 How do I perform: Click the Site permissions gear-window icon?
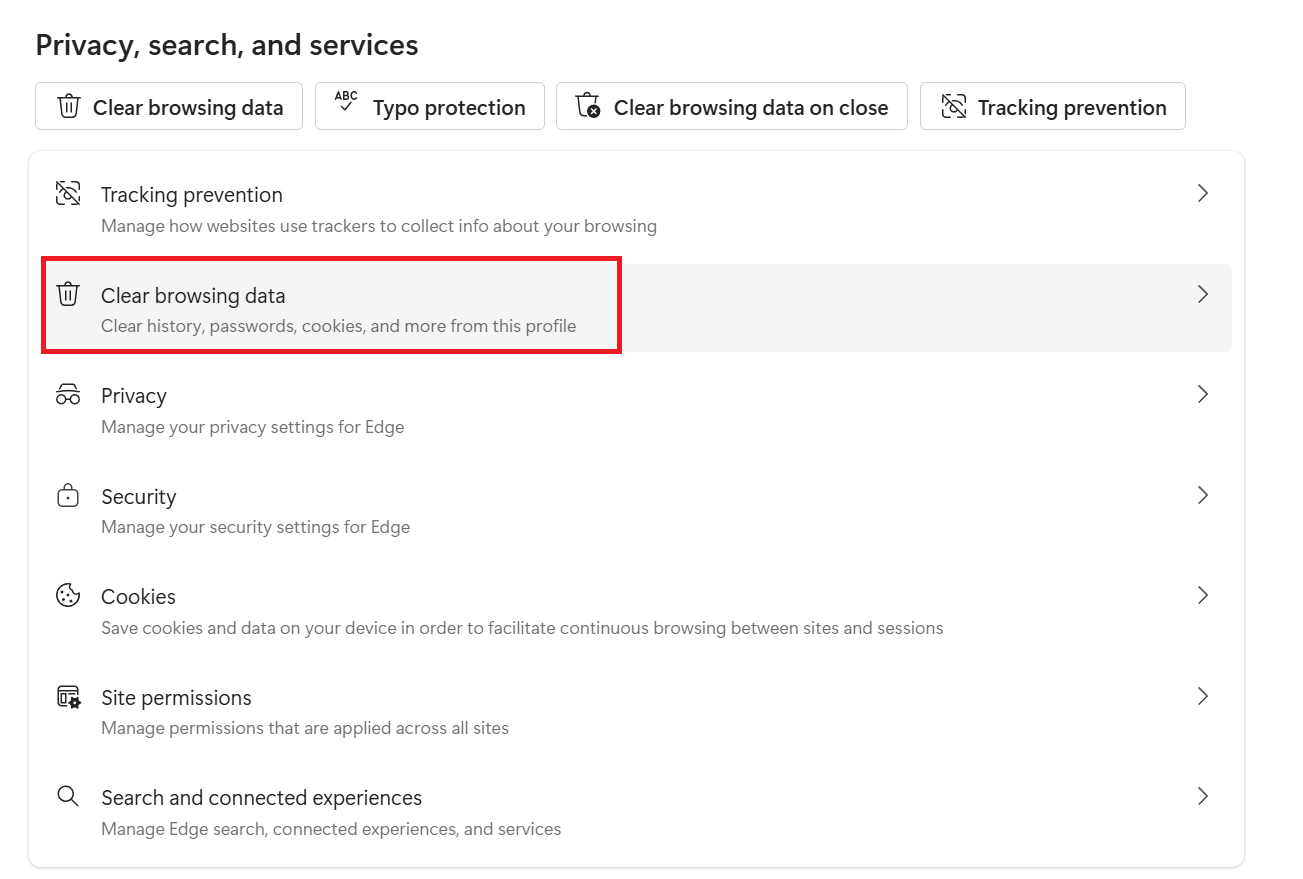pyautogui.click(x=68, y=697)
